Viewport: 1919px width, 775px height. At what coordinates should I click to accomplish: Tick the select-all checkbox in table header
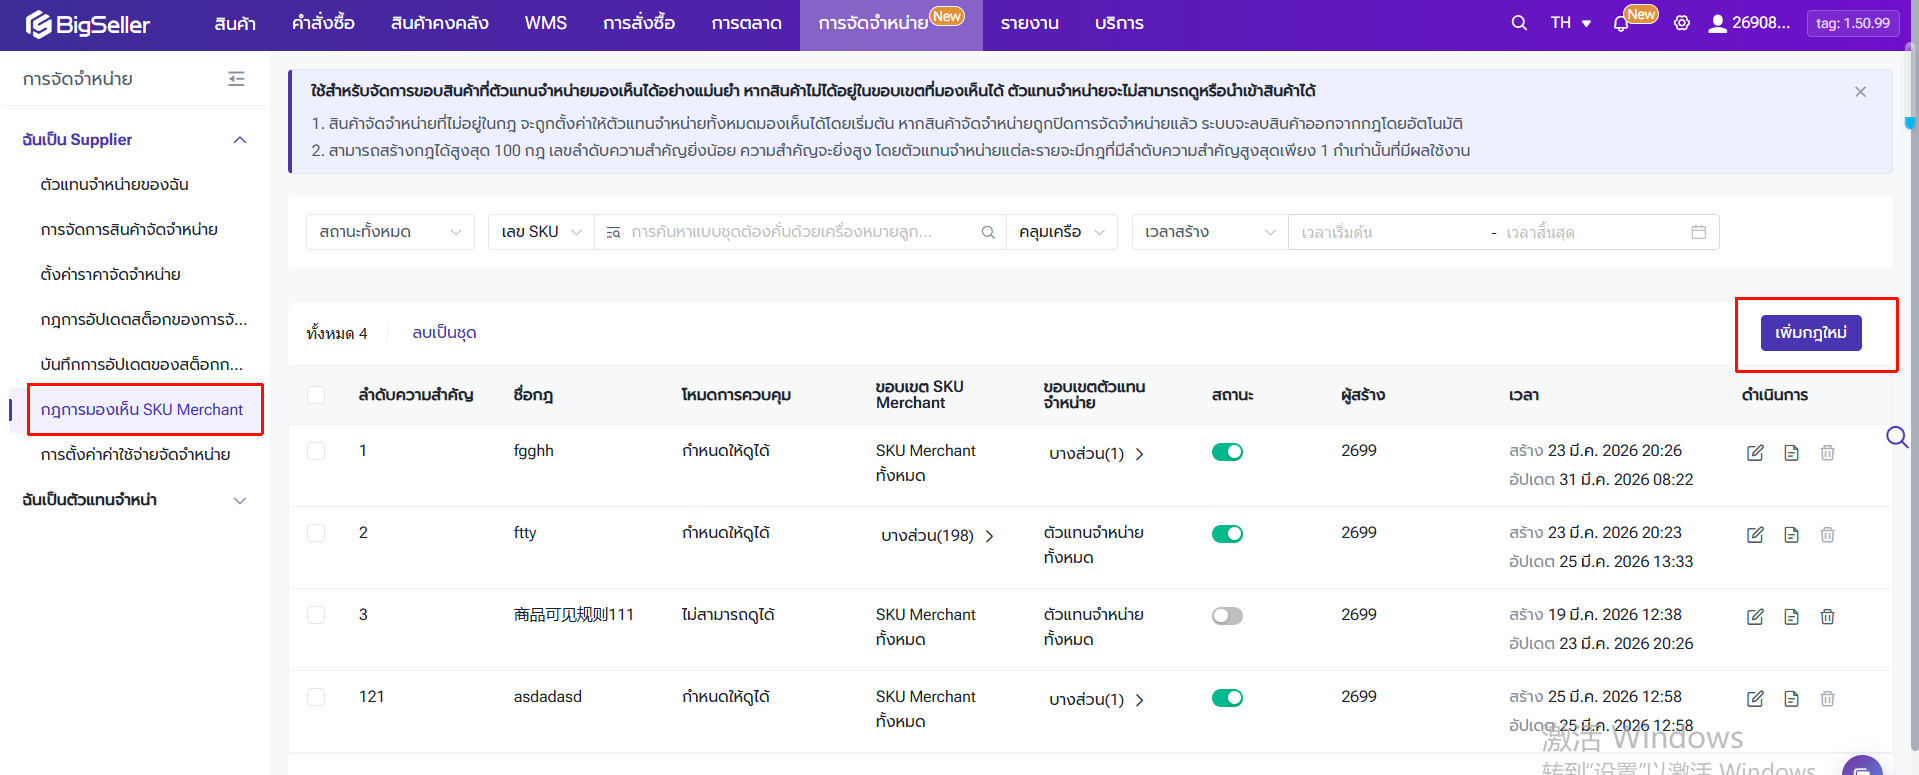316,395
